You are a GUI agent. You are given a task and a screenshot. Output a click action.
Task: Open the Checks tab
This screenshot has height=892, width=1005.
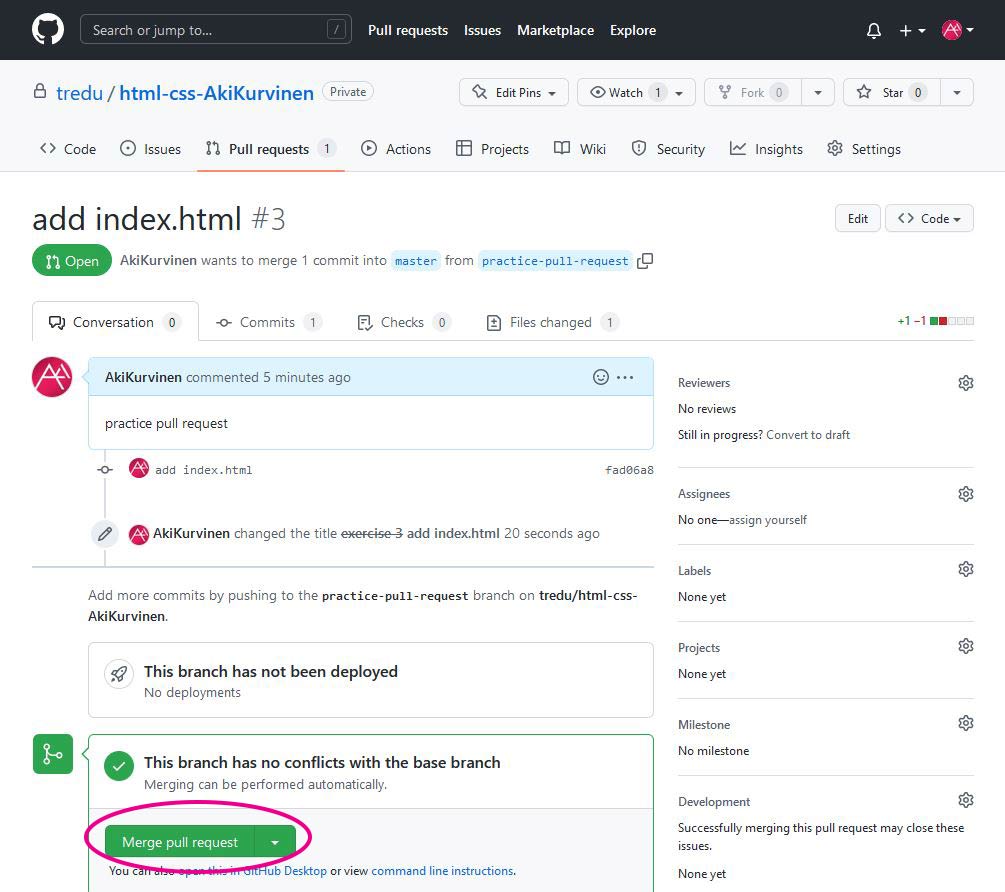tap(404, 322)
